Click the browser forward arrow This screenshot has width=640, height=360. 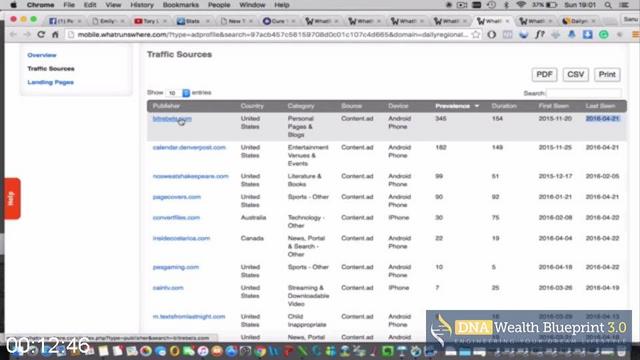pos(27,35)
